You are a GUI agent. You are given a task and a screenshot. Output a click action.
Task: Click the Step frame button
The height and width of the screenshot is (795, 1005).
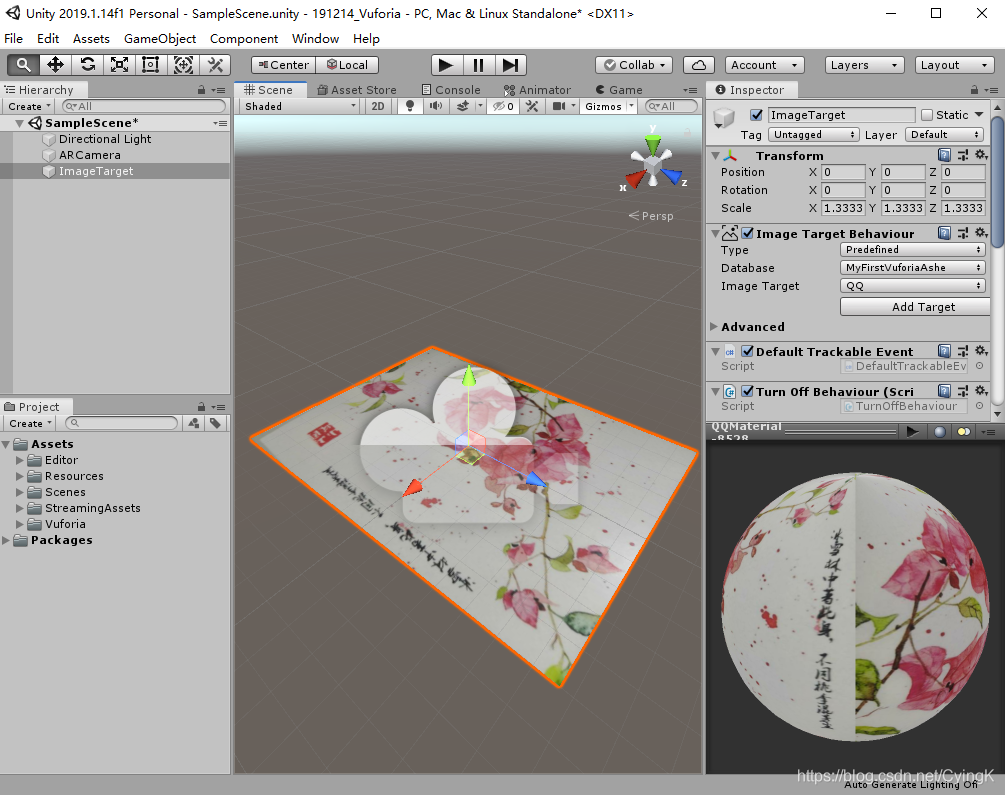point(510,65)
